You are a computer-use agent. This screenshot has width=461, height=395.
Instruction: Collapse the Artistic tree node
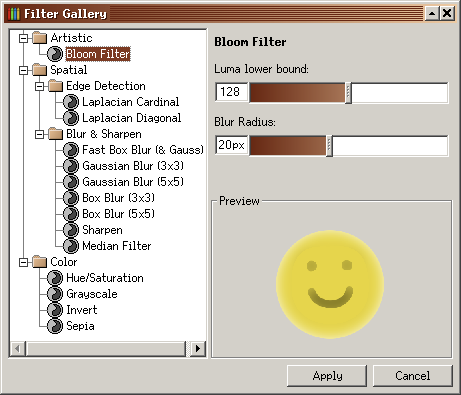click(x=23, y=38)
